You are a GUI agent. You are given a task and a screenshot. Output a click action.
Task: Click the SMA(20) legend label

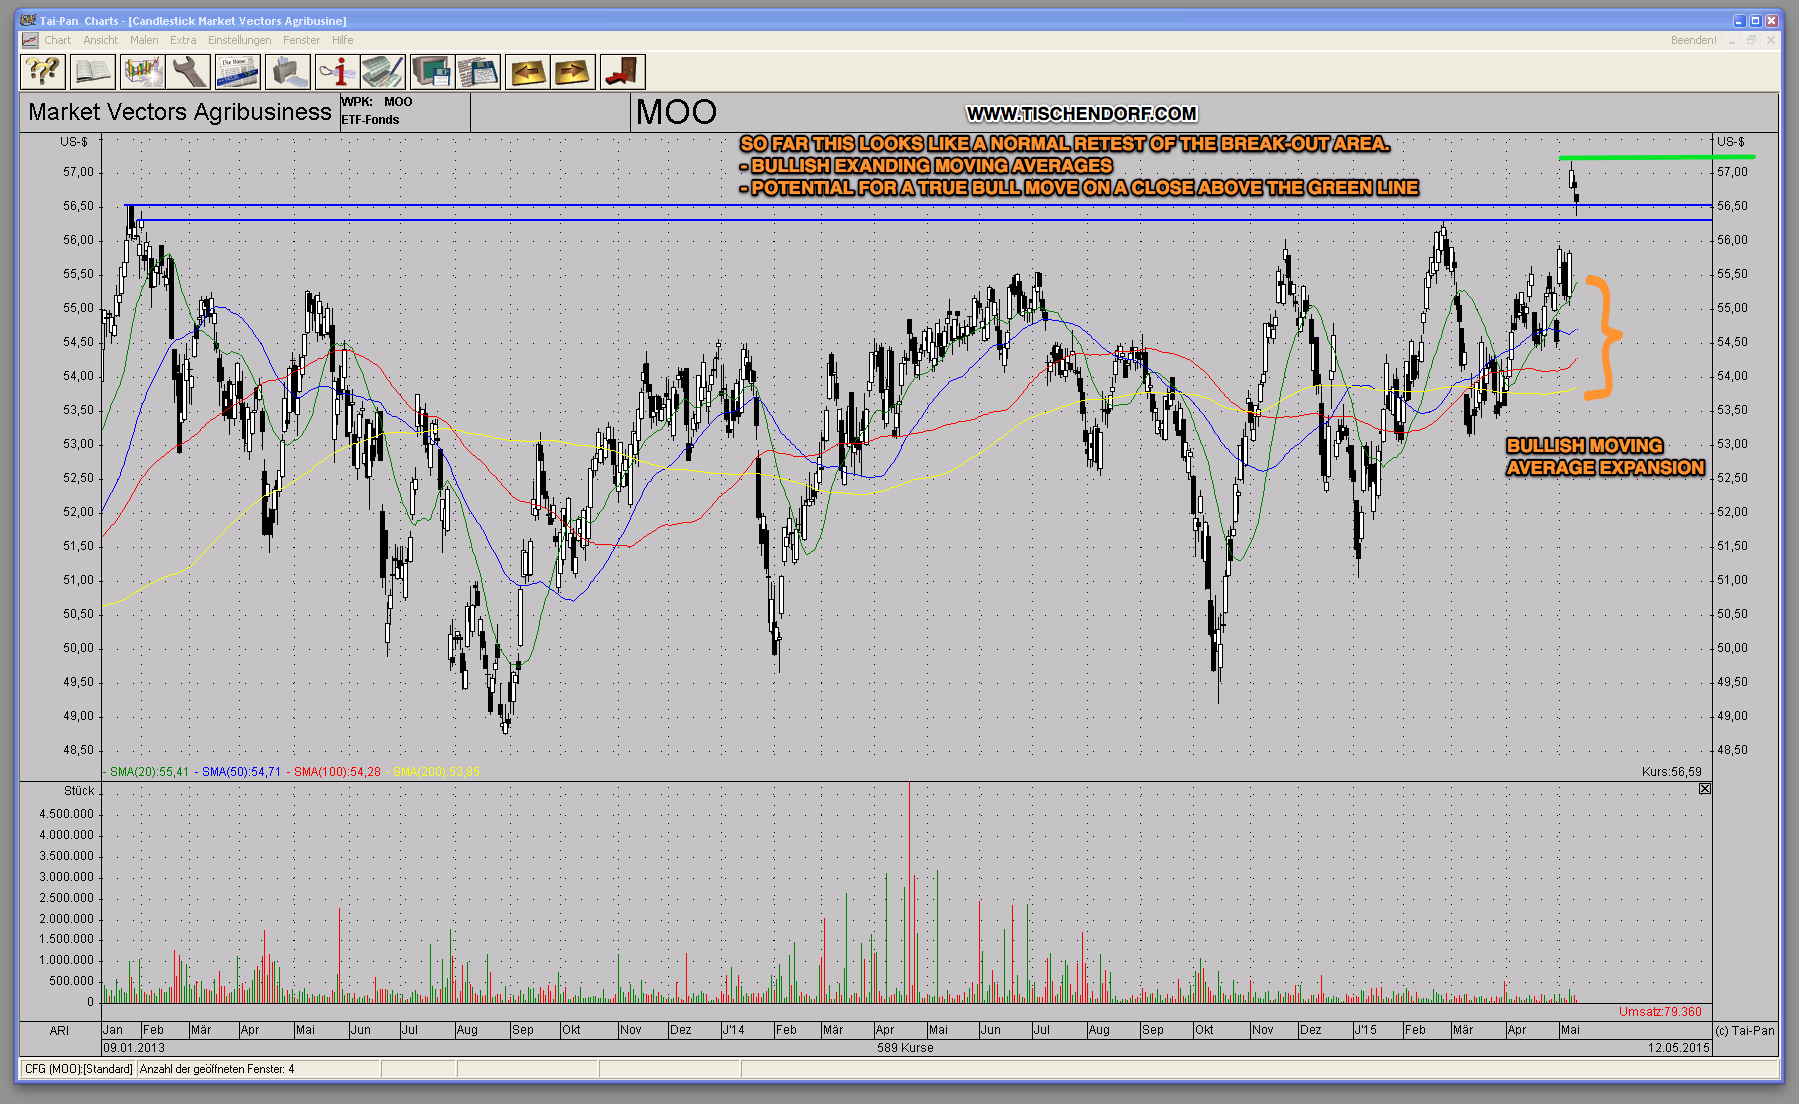(148, 772)
